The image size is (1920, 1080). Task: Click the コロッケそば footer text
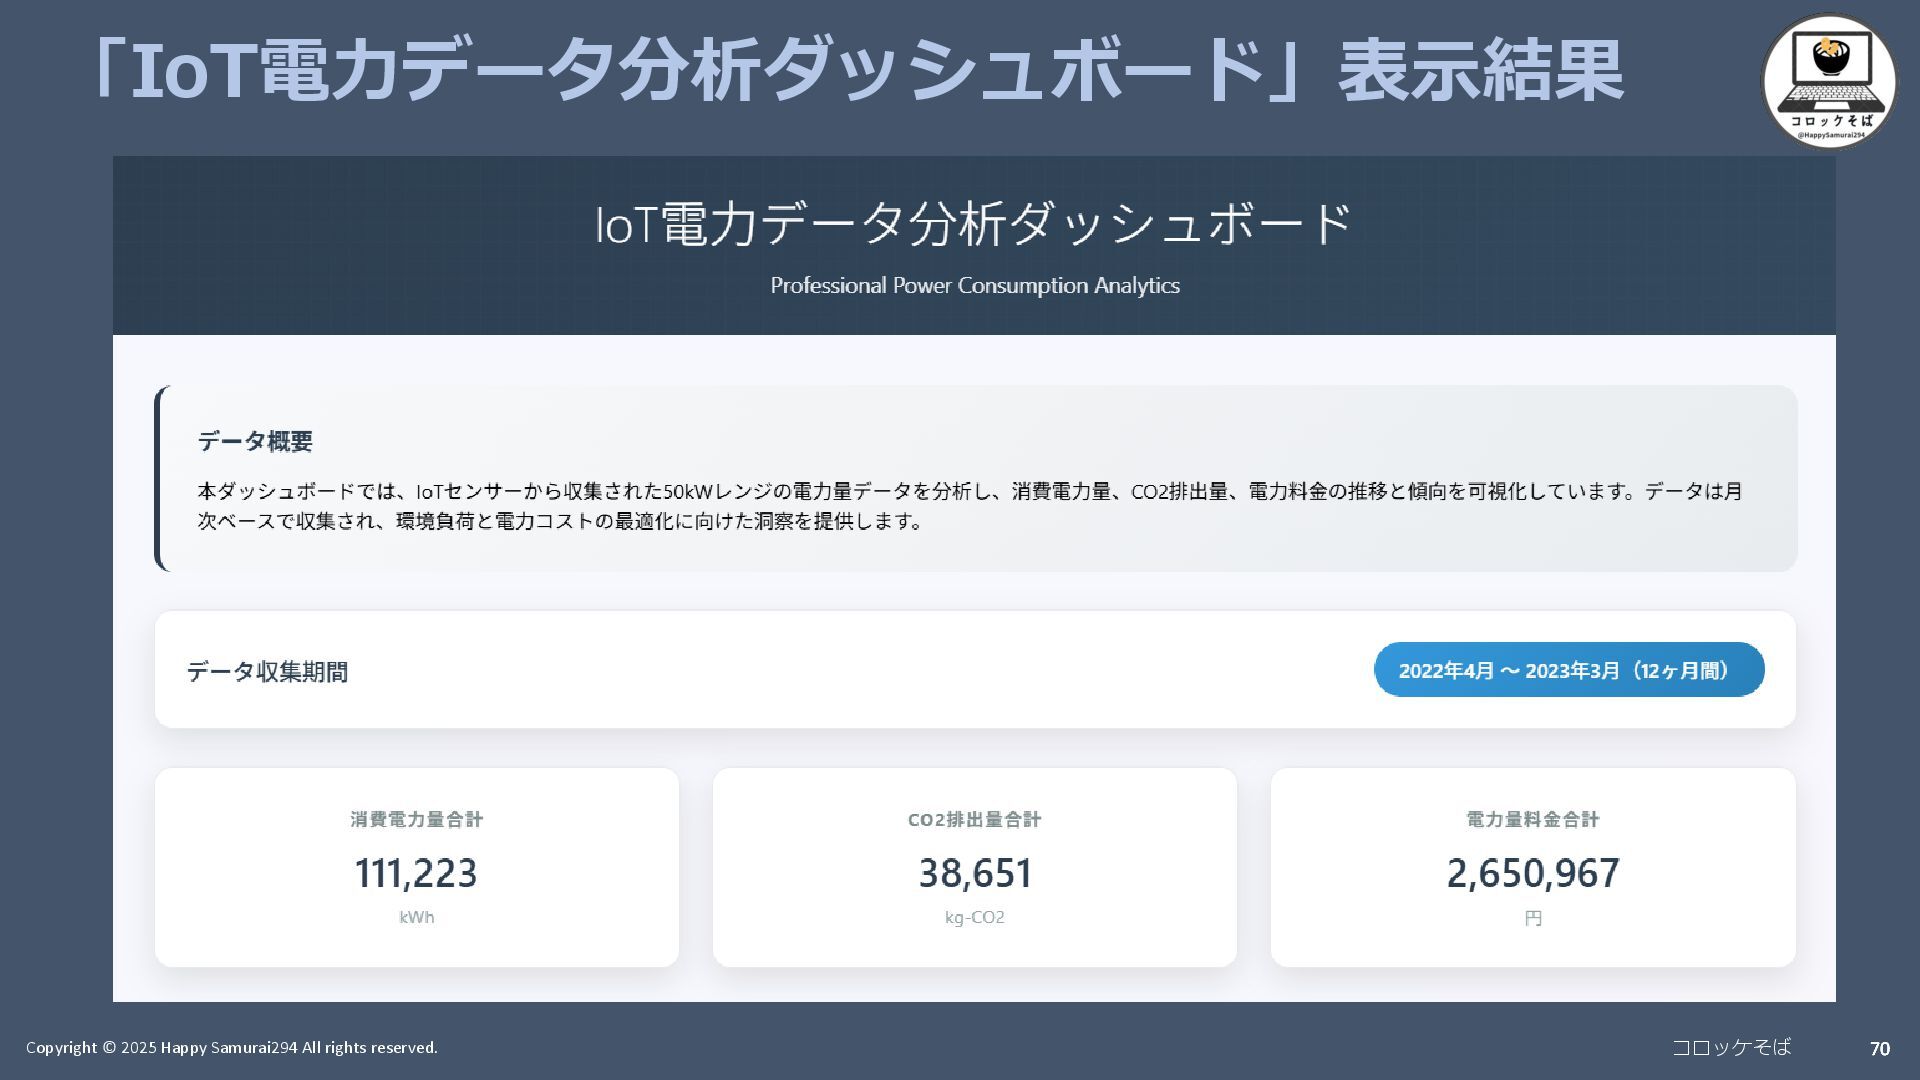coord(1731,1047)
